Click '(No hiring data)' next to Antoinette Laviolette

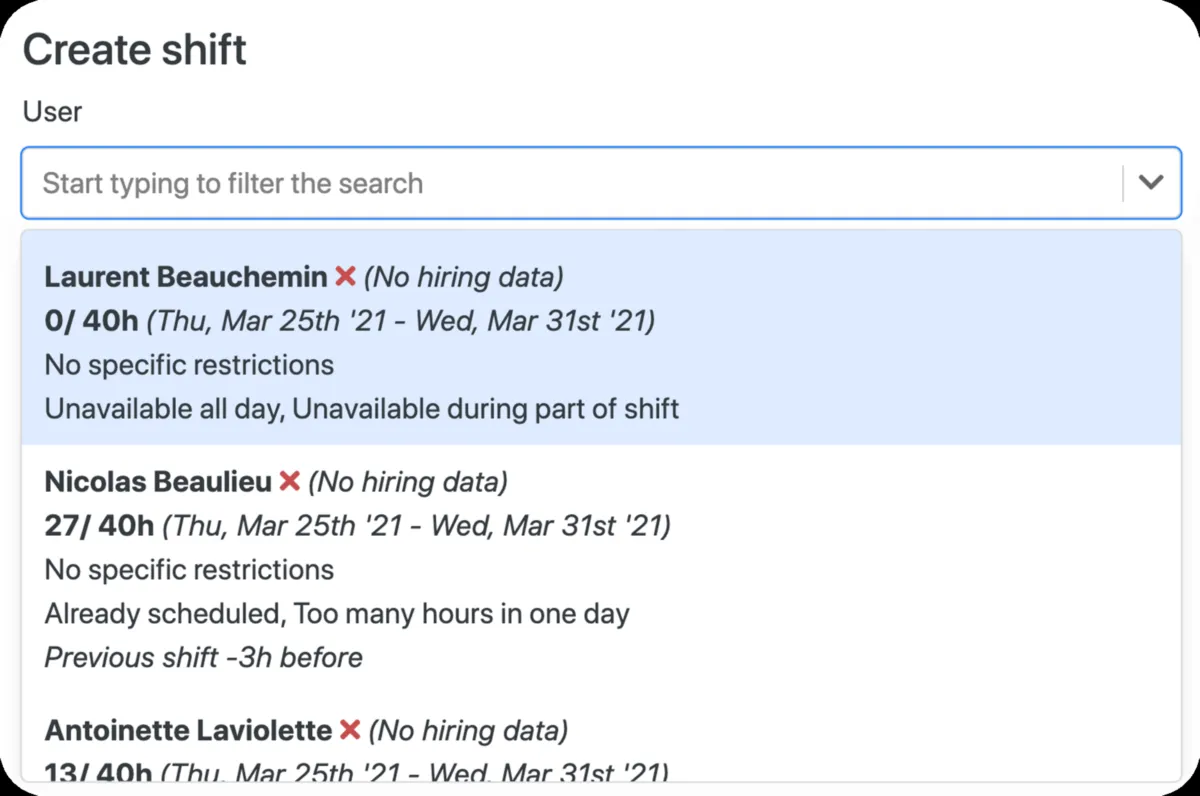[x=468, y=731]
